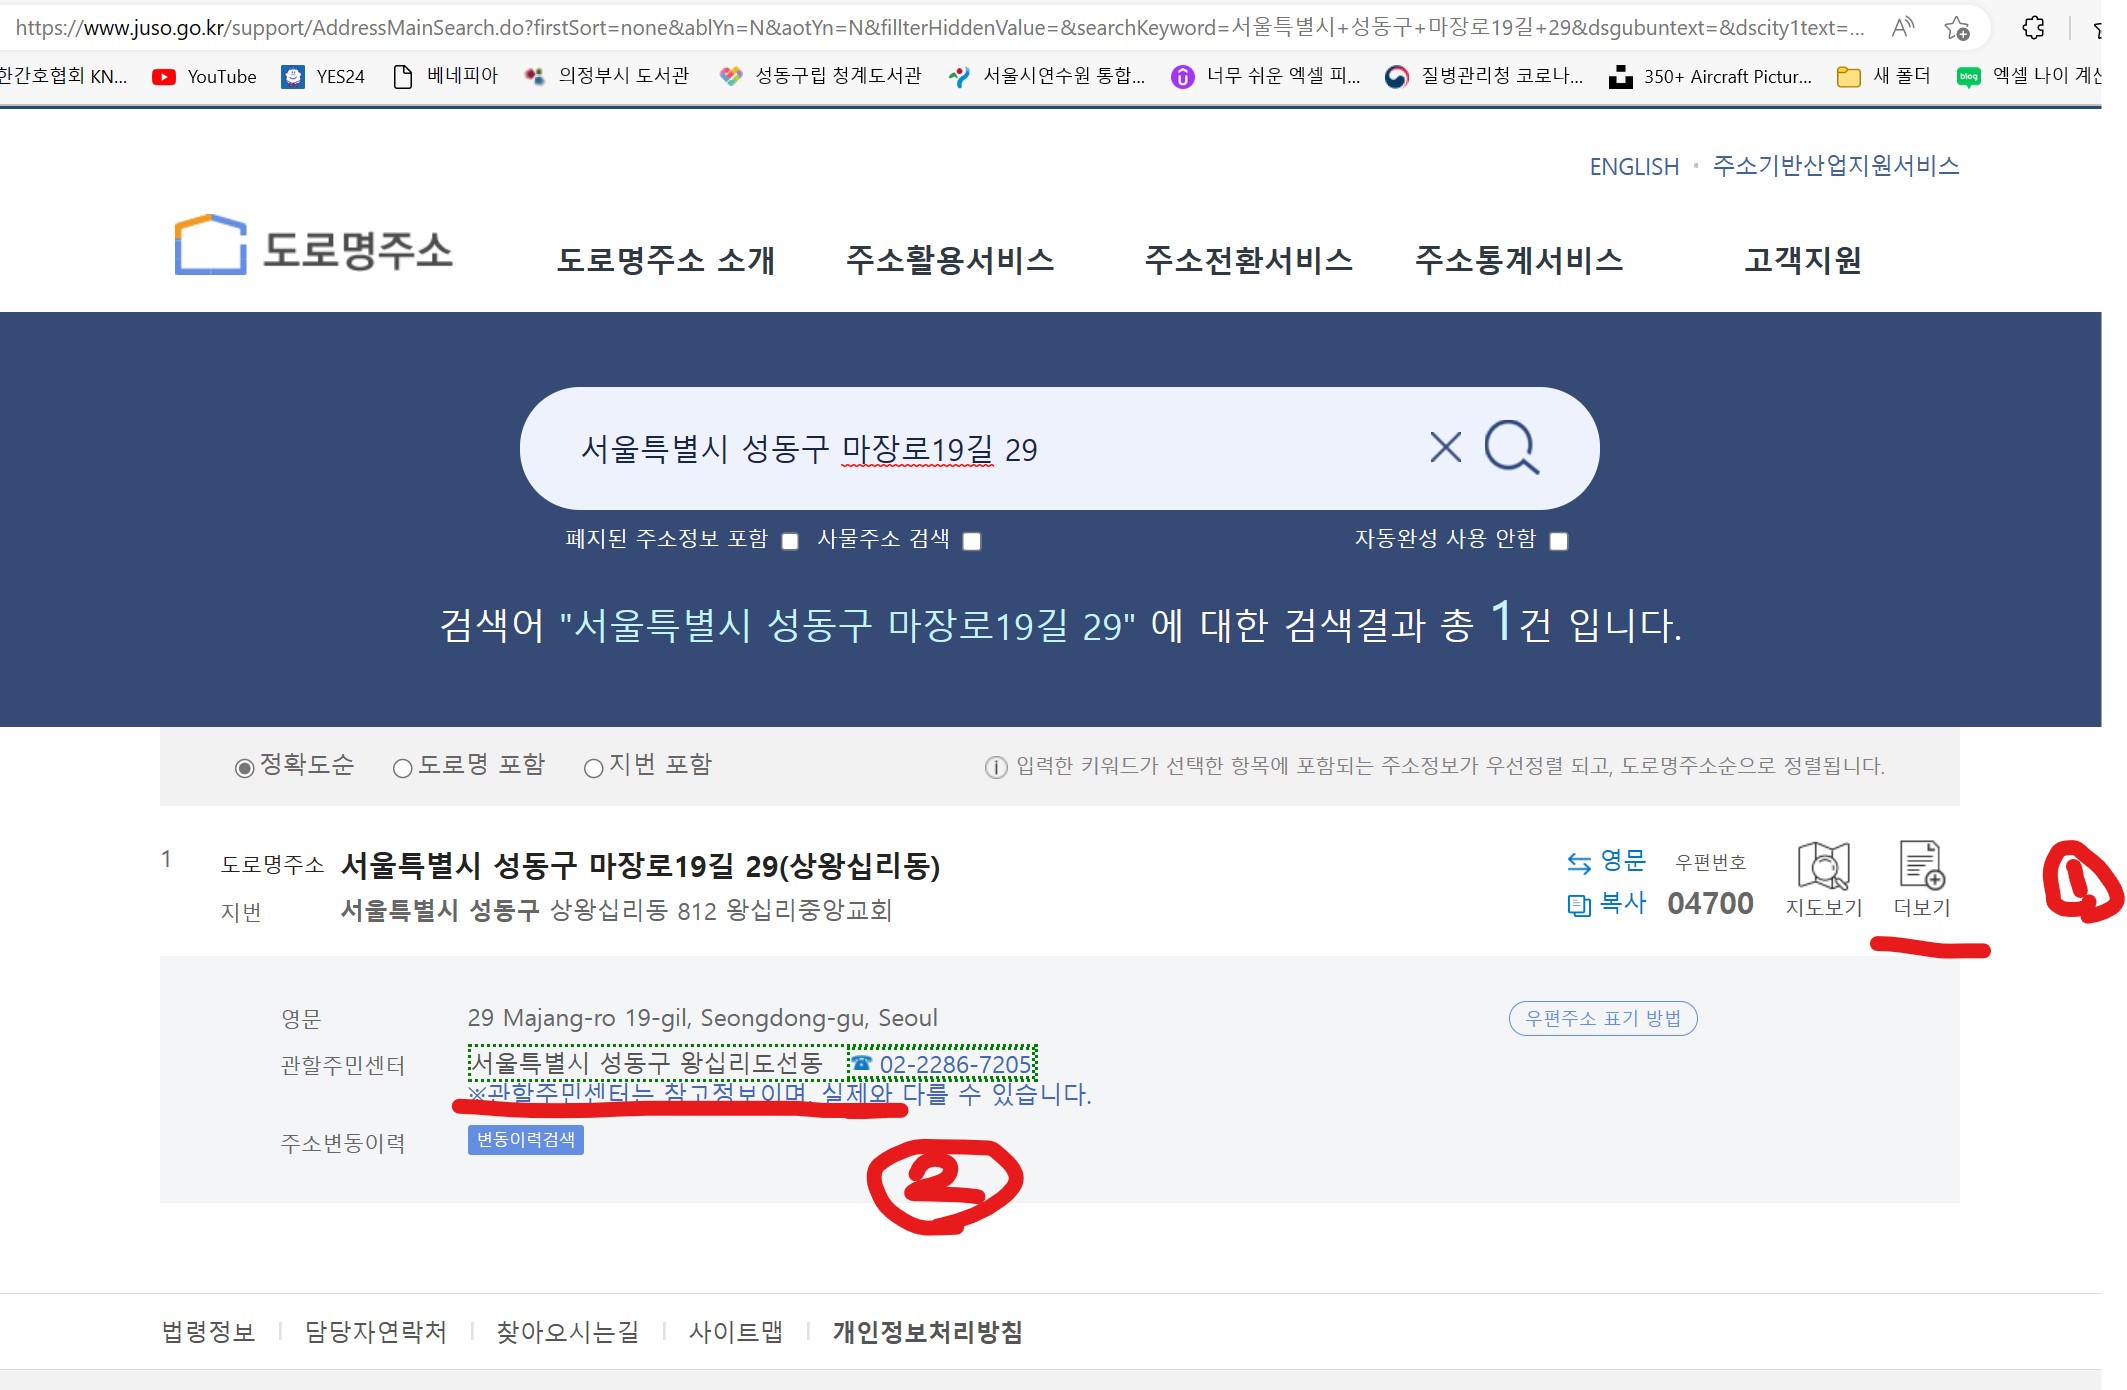
Task: Enable 자동완성 사용 안함 checkbox
Action: click(x=1557, y=541)
